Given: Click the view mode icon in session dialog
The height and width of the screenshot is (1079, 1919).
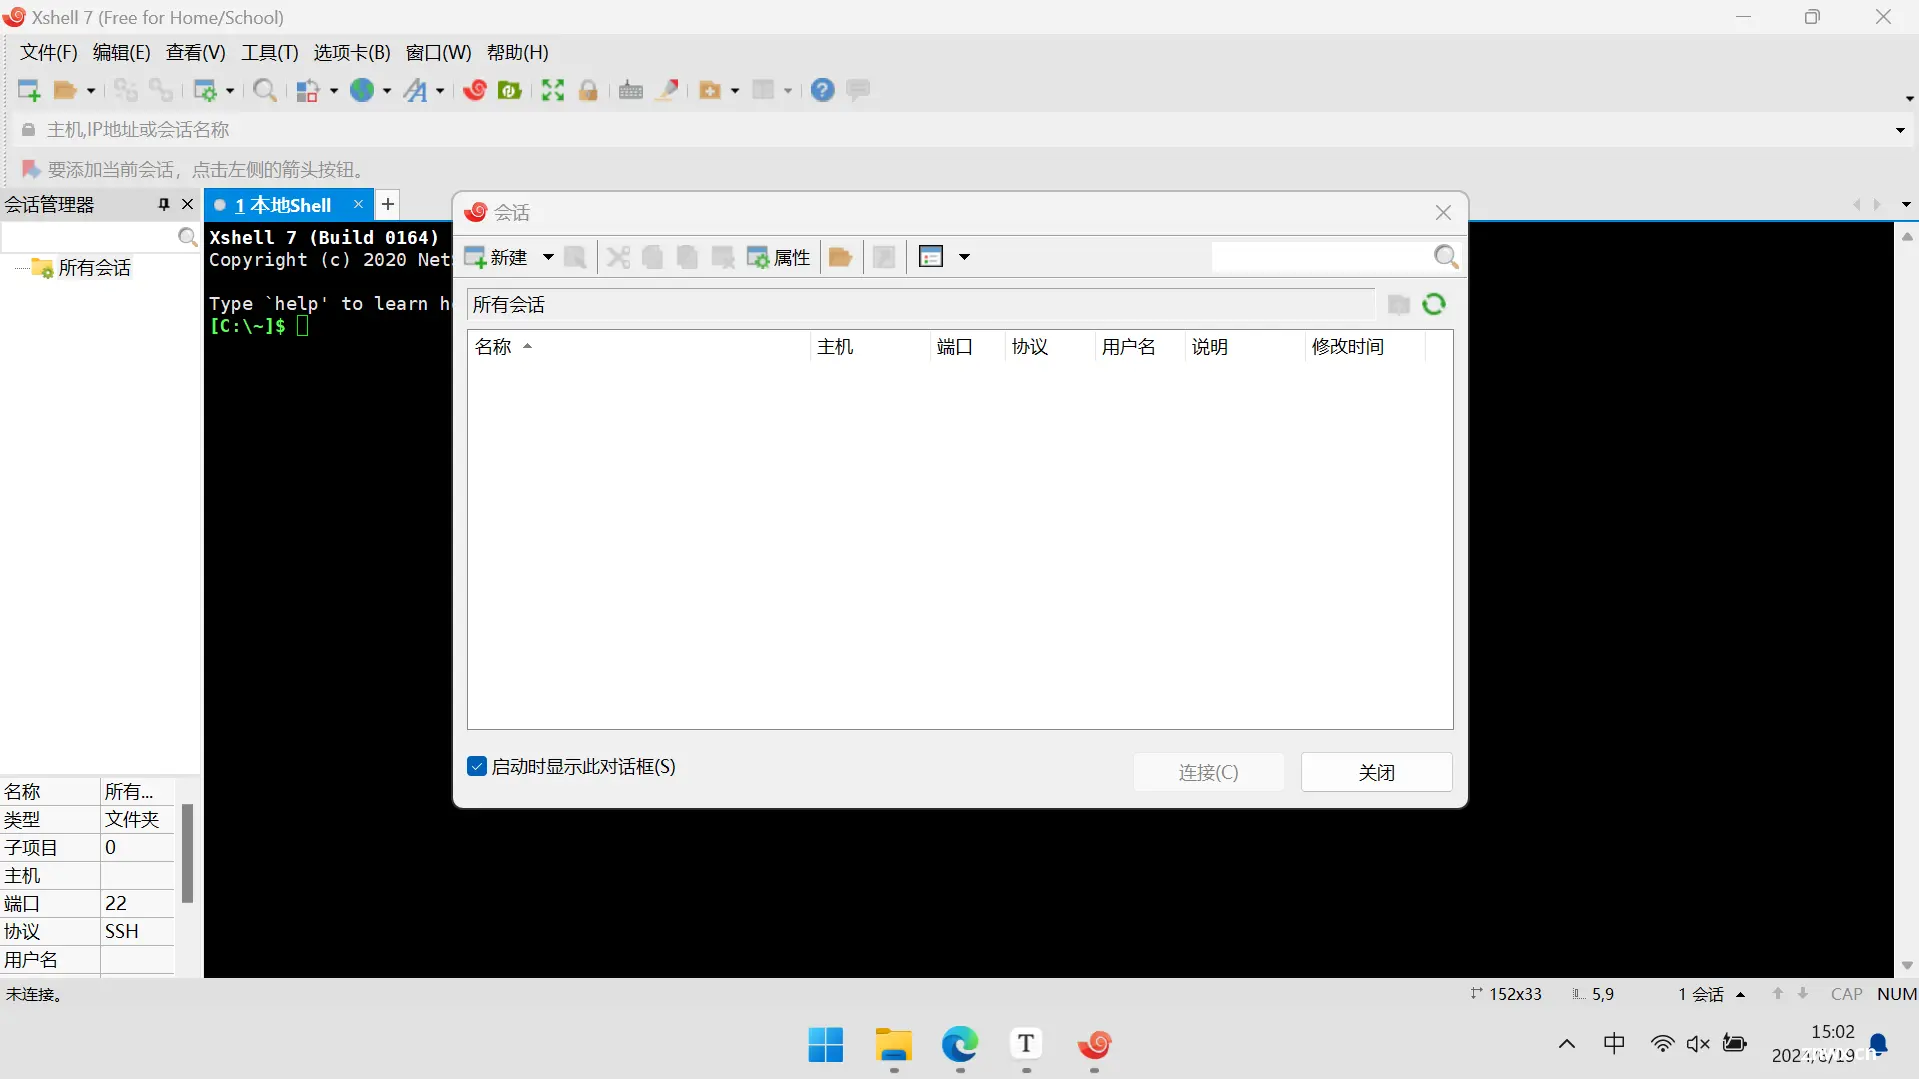Looking at the screenshot, I should pos(931,257).
